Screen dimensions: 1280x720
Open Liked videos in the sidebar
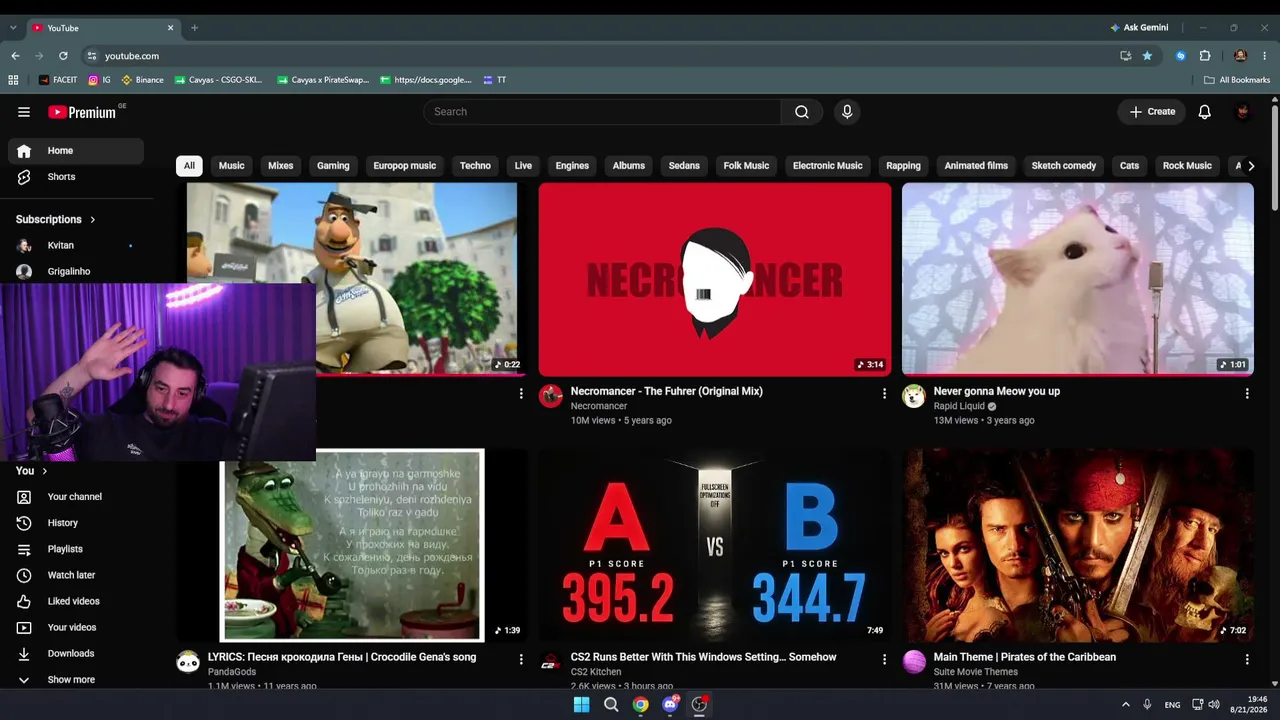coord(76,601)
